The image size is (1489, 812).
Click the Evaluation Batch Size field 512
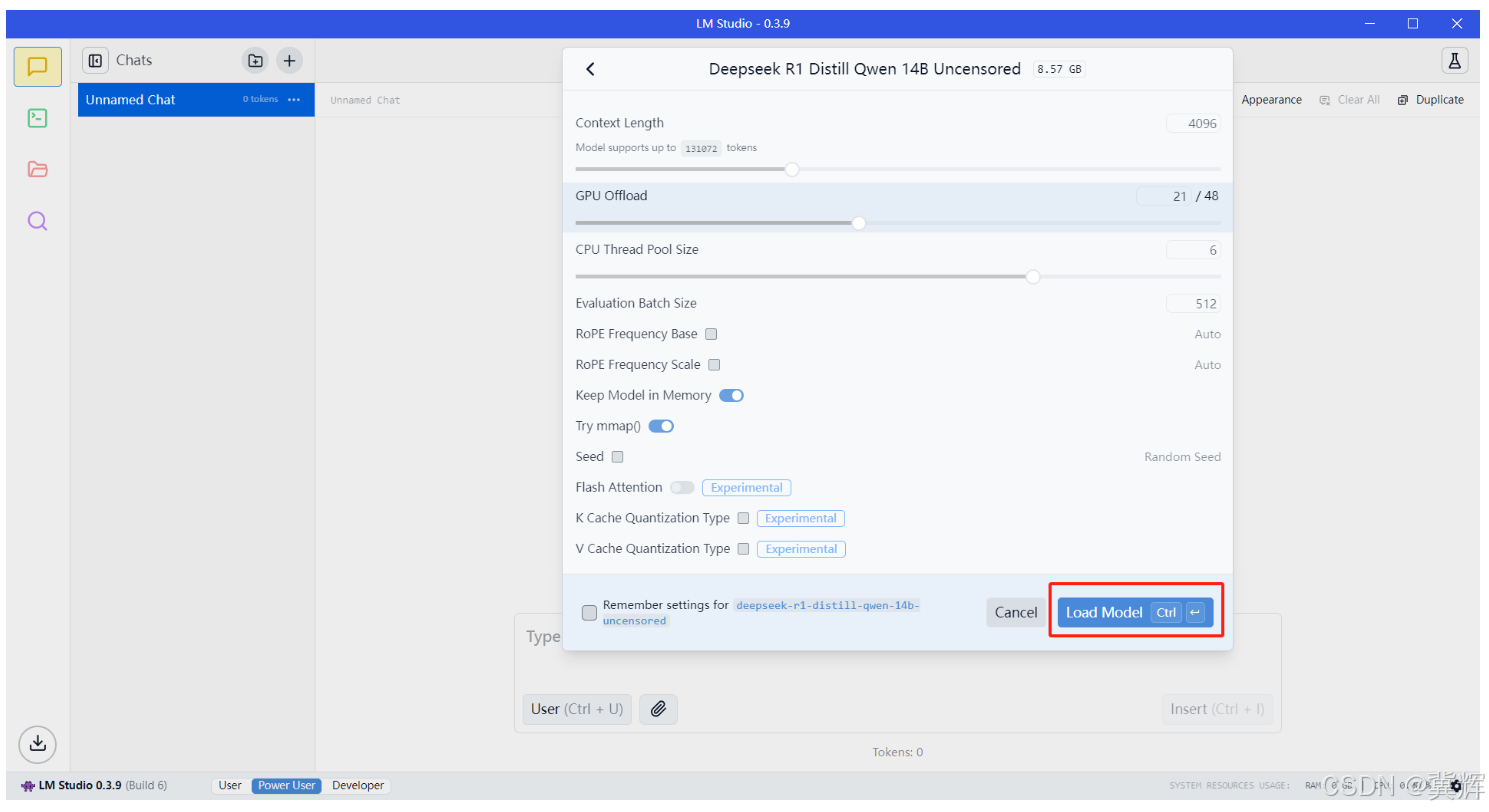point(1193,304)
